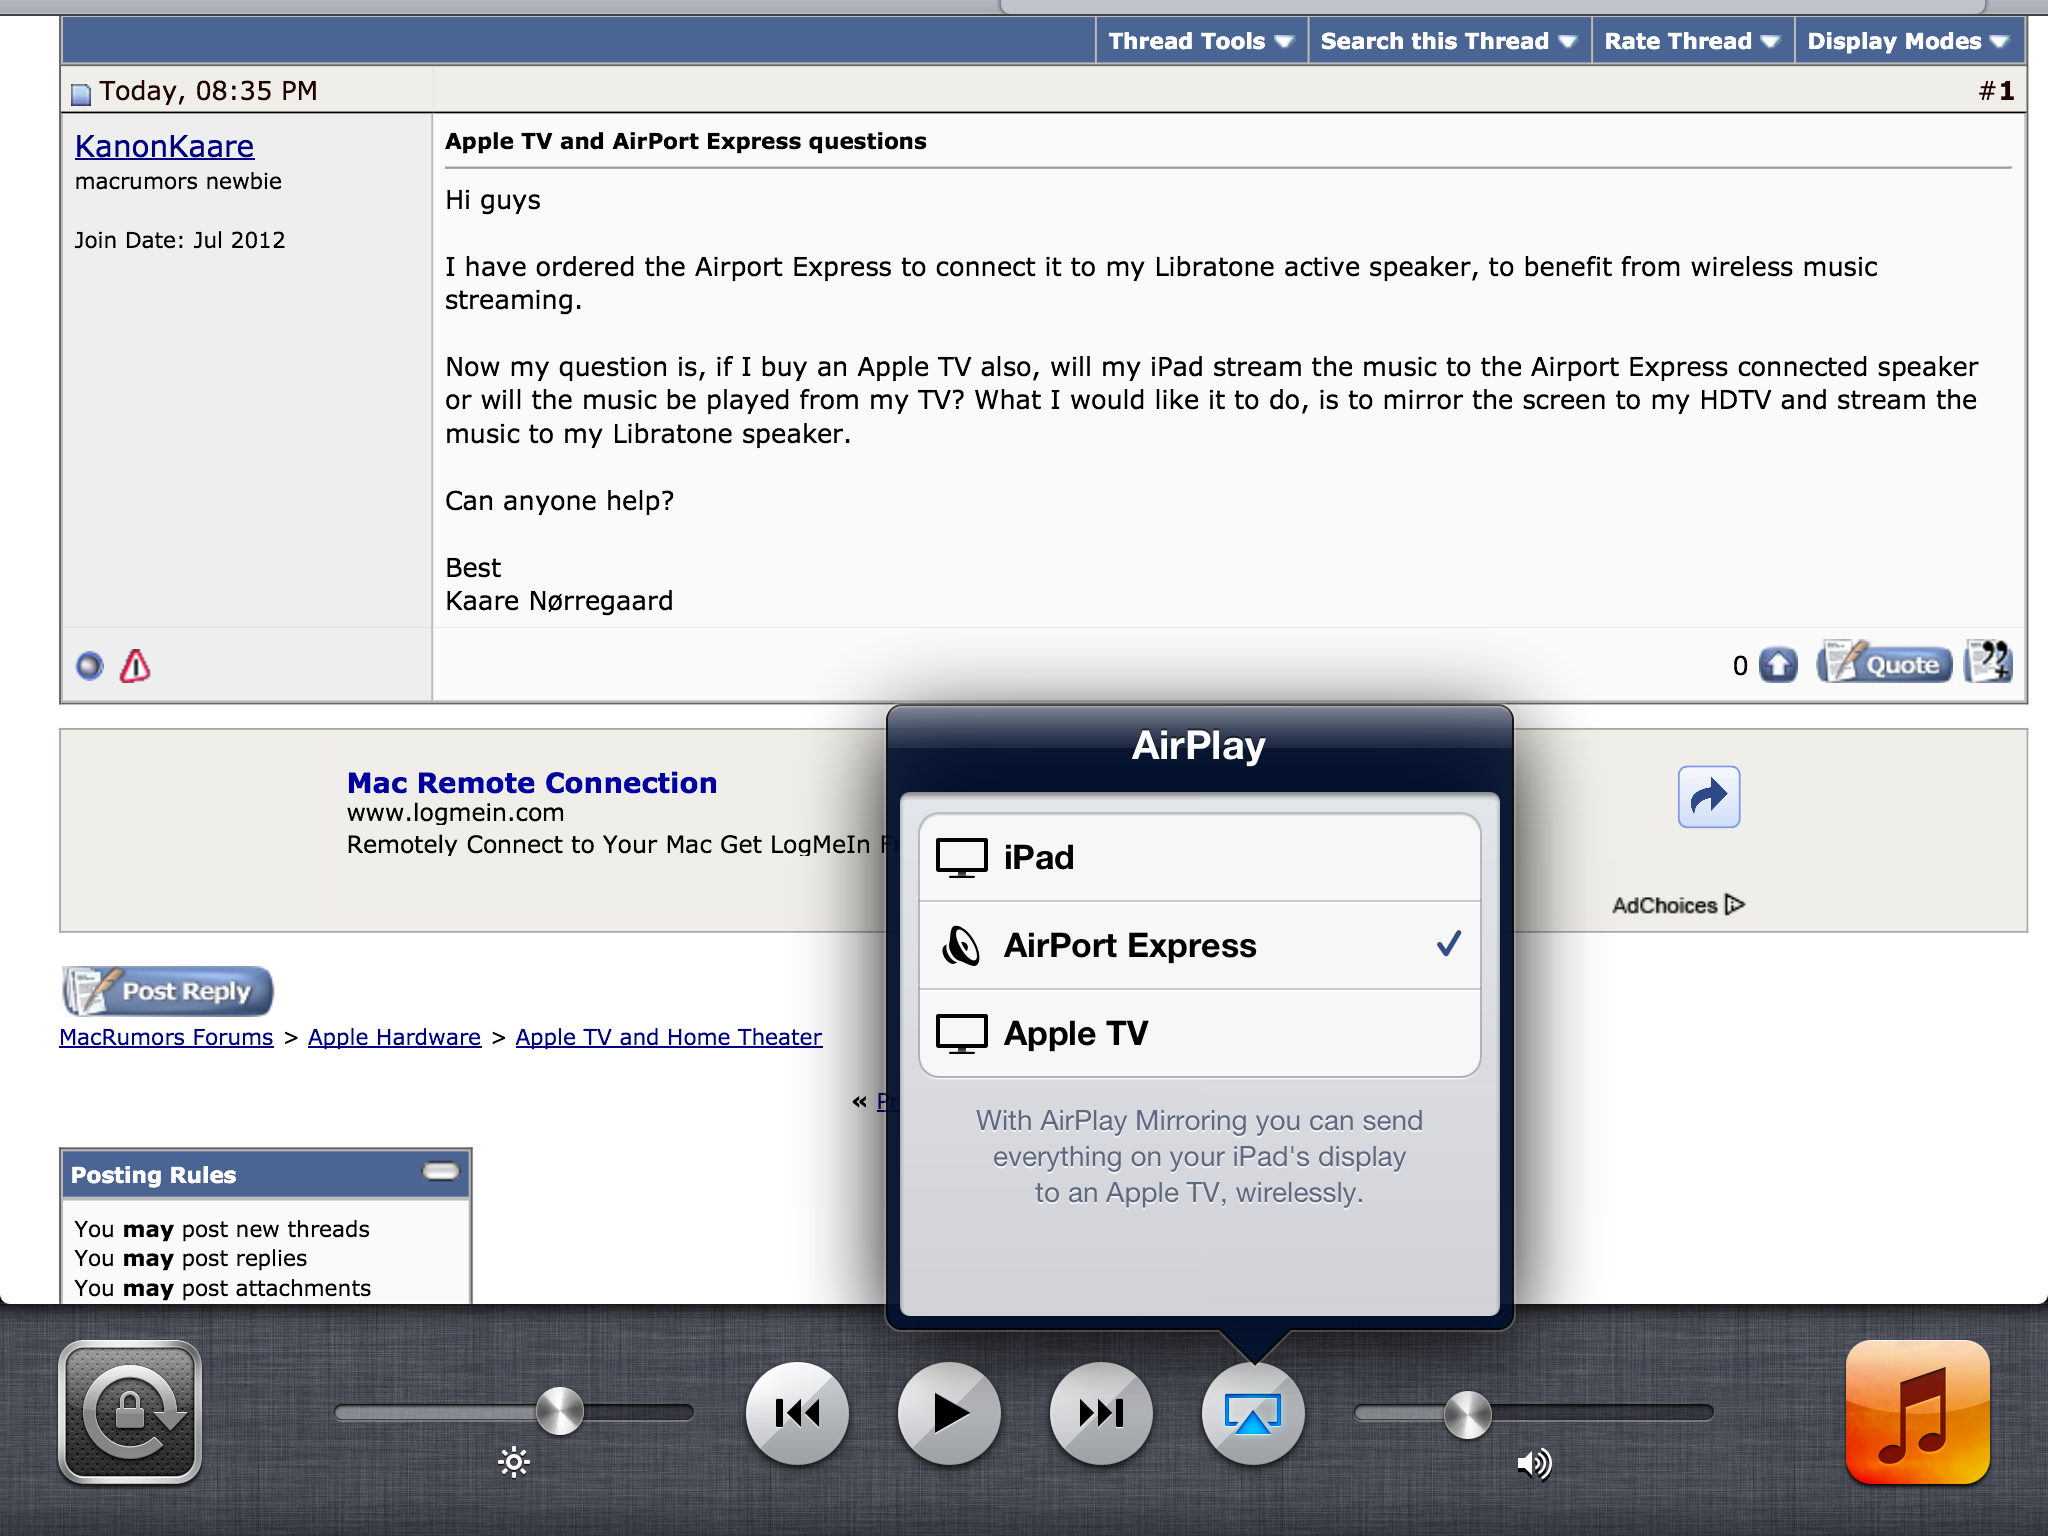This screenshot has width=2048, height=1536.
Task: Click the AirPlay popover title
Action: (1199, 746)
